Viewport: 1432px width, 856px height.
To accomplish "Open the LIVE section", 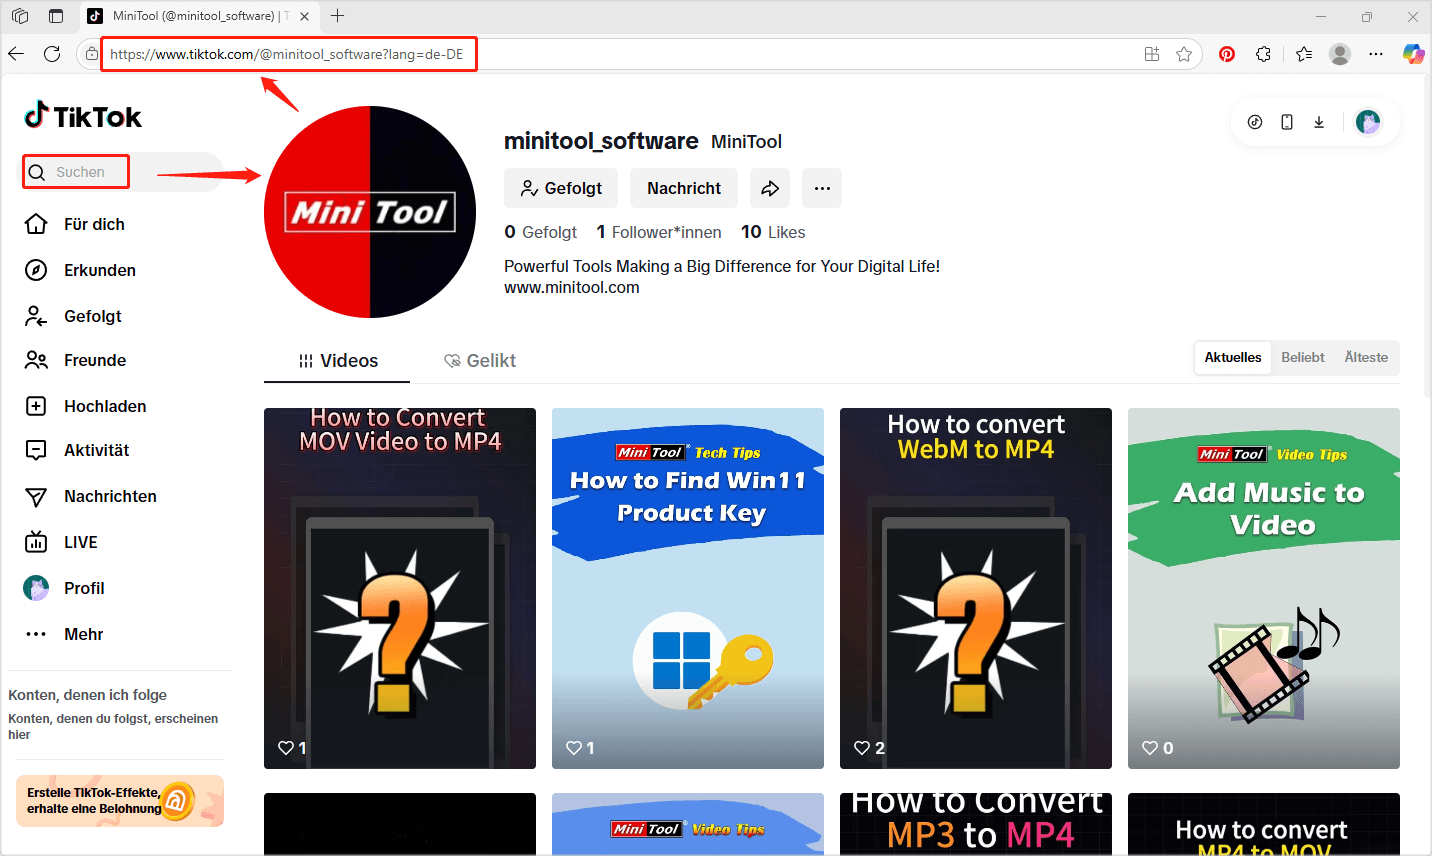I will pos(62,542).
